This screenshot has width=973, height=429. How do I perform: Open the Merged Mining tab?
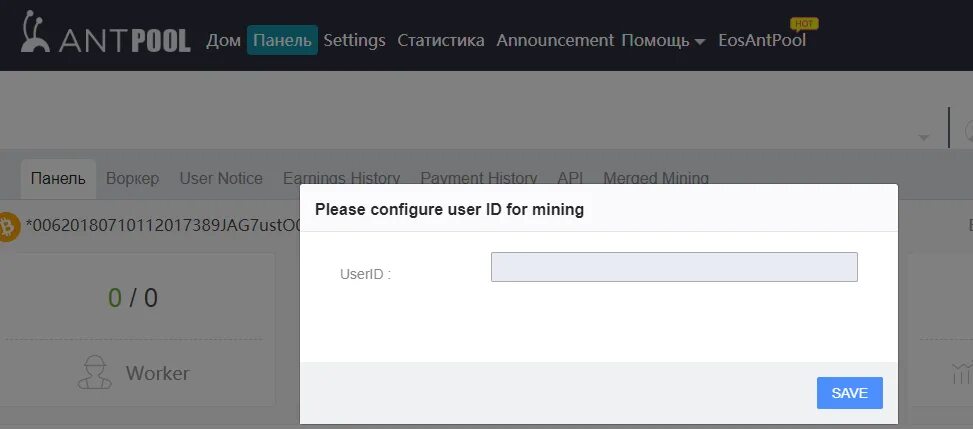coord(656,179)
